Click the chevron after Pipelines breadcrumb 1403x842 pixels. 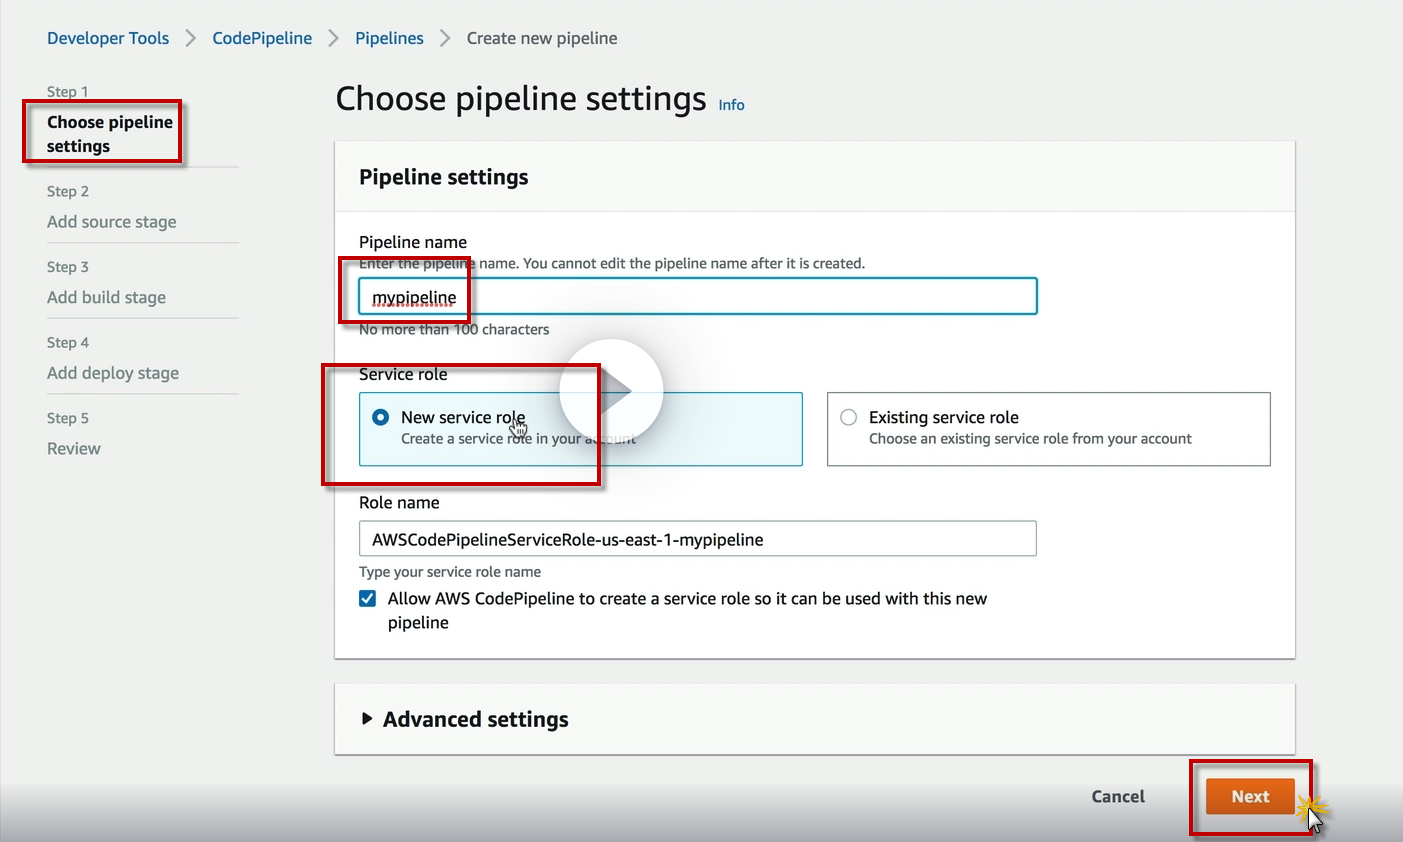[x=445, y=38]
